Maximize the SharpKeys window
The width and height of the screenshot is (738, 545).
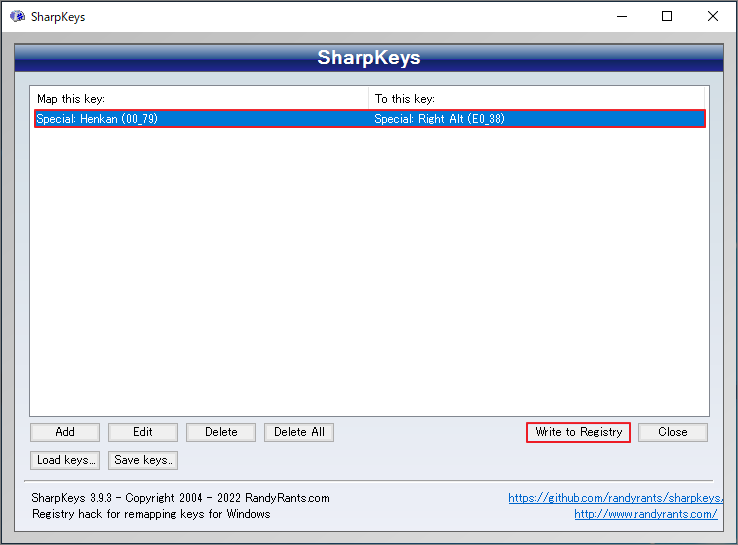(x=666, y=16)
